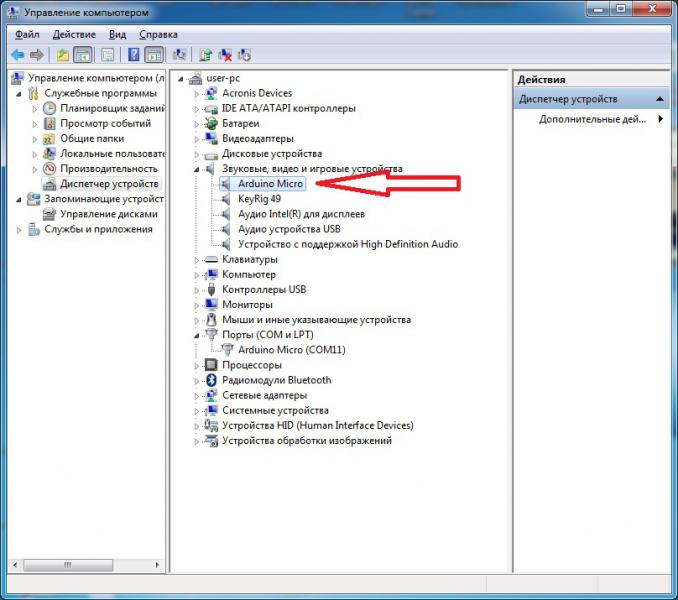Select the KeyRig 49 device

click(259, 199)
